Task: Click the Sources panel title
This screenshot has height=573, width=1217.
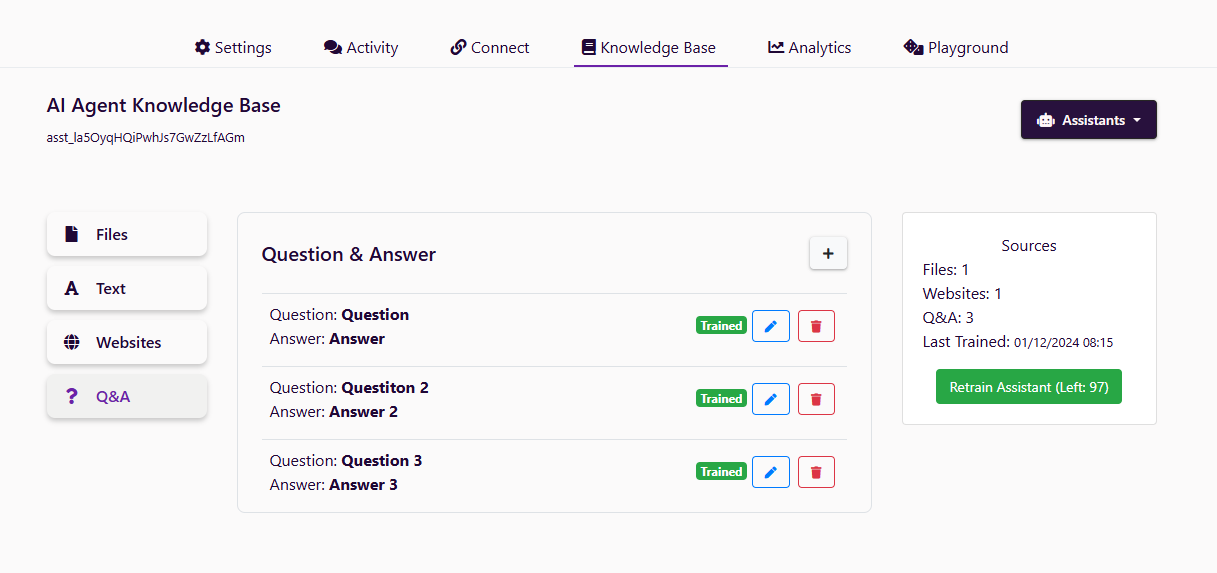Action: pyautogui.click(x=1029, y=245)
